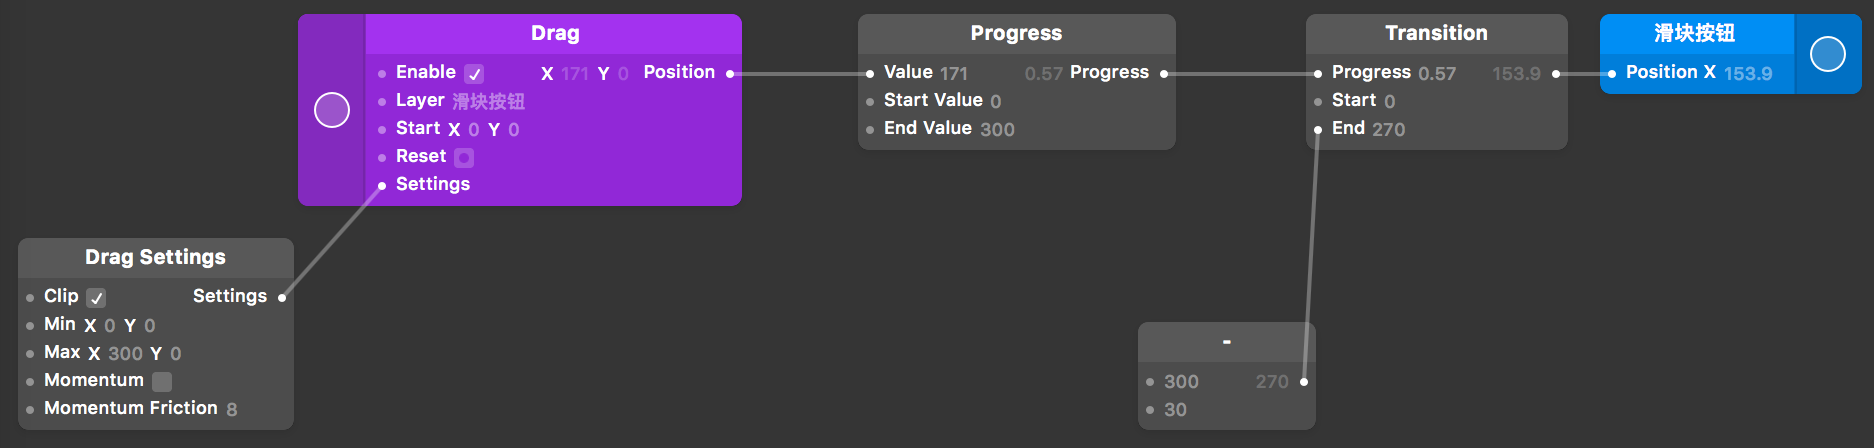The height and width of the screenshot is (448, 1874).
Task: Enable the Momentum checkbox
Action: (x=162, y=381)
